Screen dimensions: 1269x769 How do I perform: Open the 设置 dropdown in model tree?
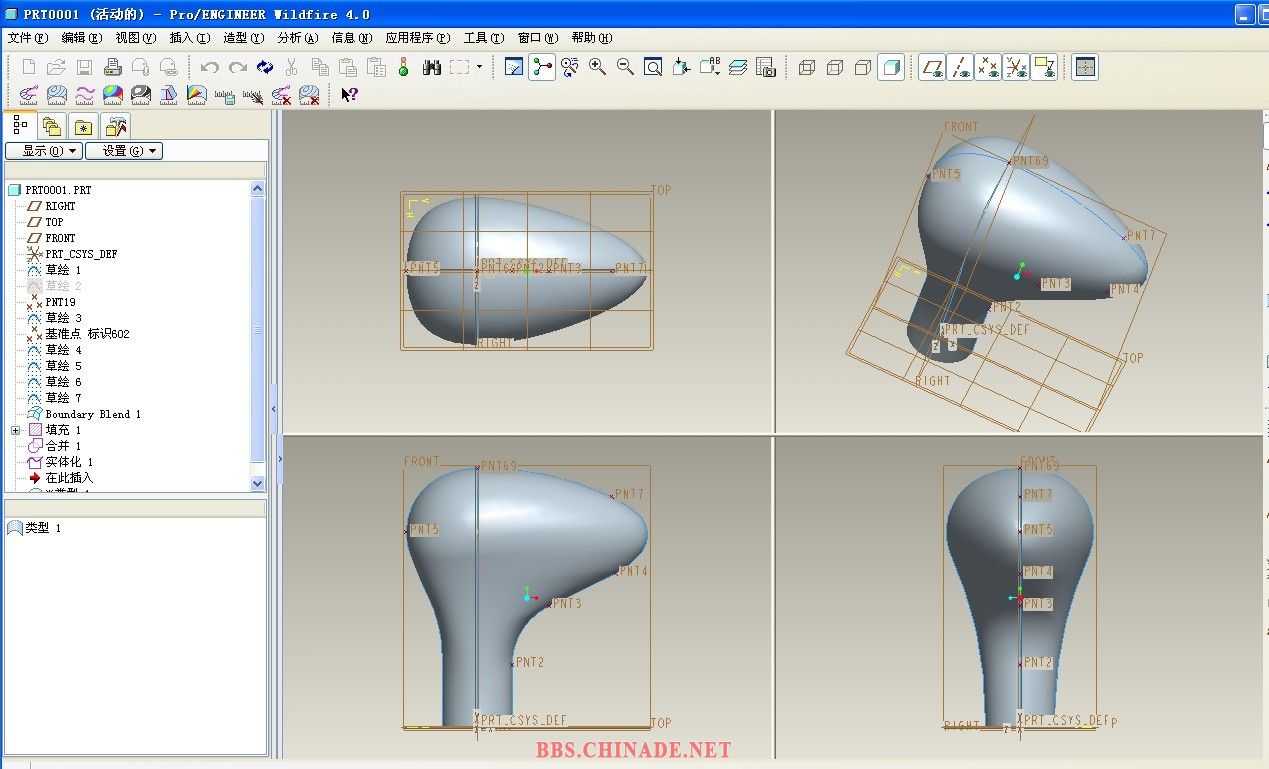click(124, 151)
